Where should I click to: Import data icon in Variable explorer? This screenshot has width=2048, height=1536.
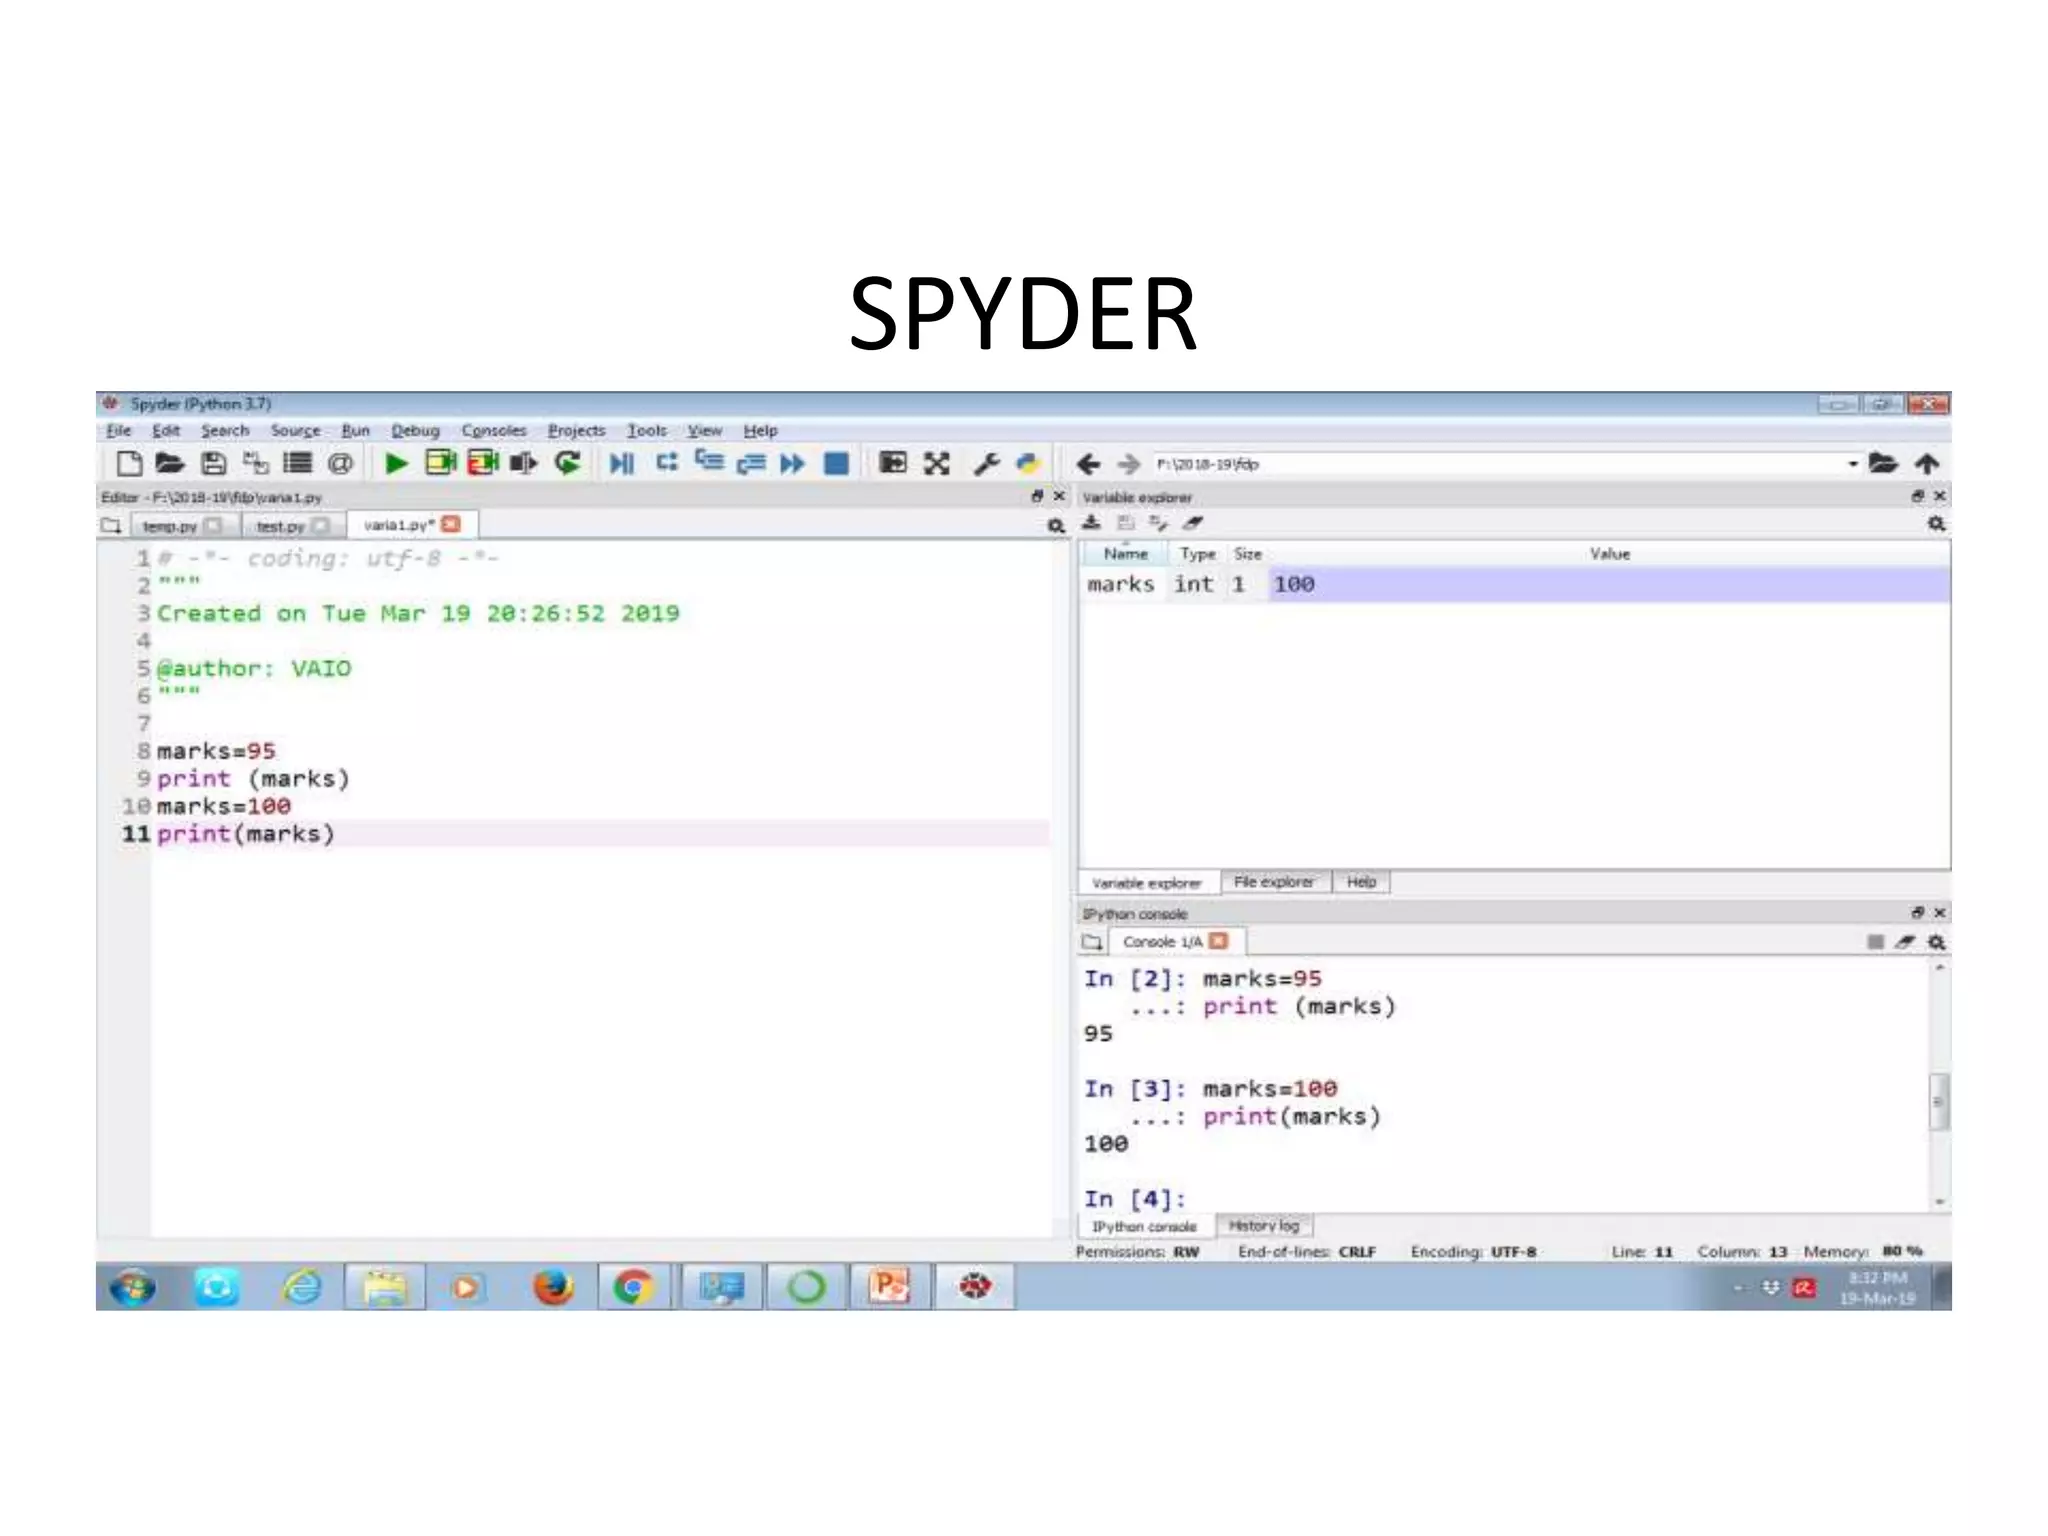click(x=1092, y=523)
